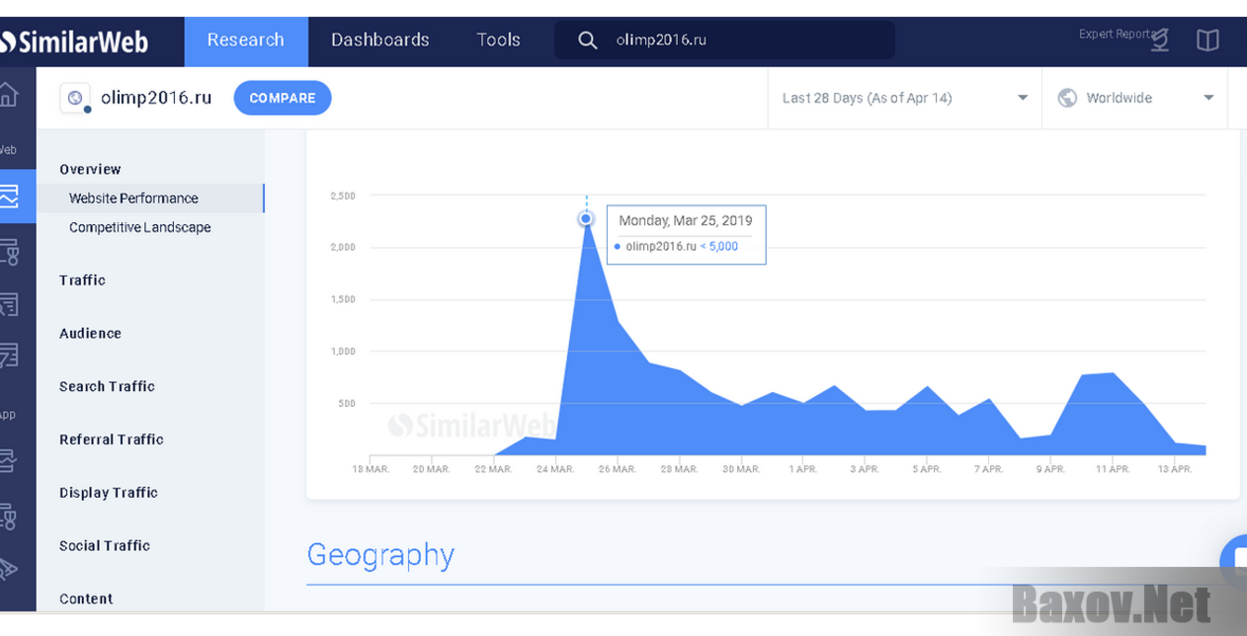Screen dimensions: 1247x636
Task: Expand the Traffic section
Action: point(82,280)
